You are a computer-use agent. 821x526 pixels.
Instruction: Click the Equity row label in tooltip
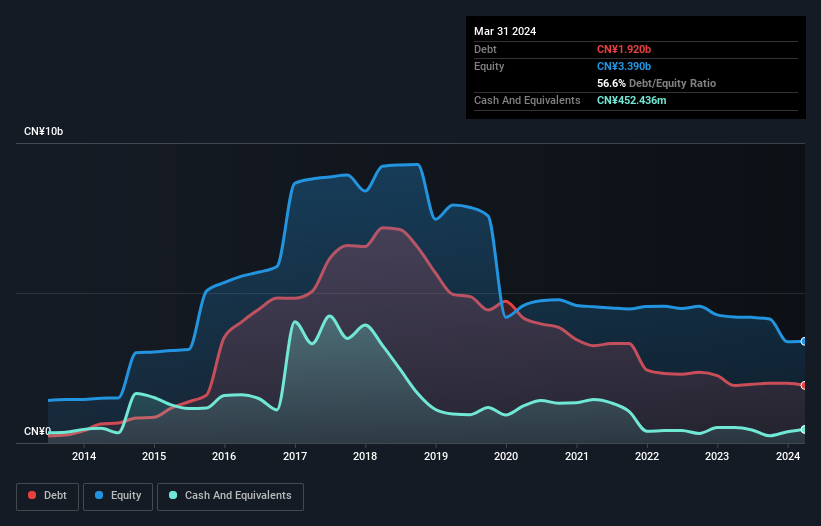(x=489, y=66)
